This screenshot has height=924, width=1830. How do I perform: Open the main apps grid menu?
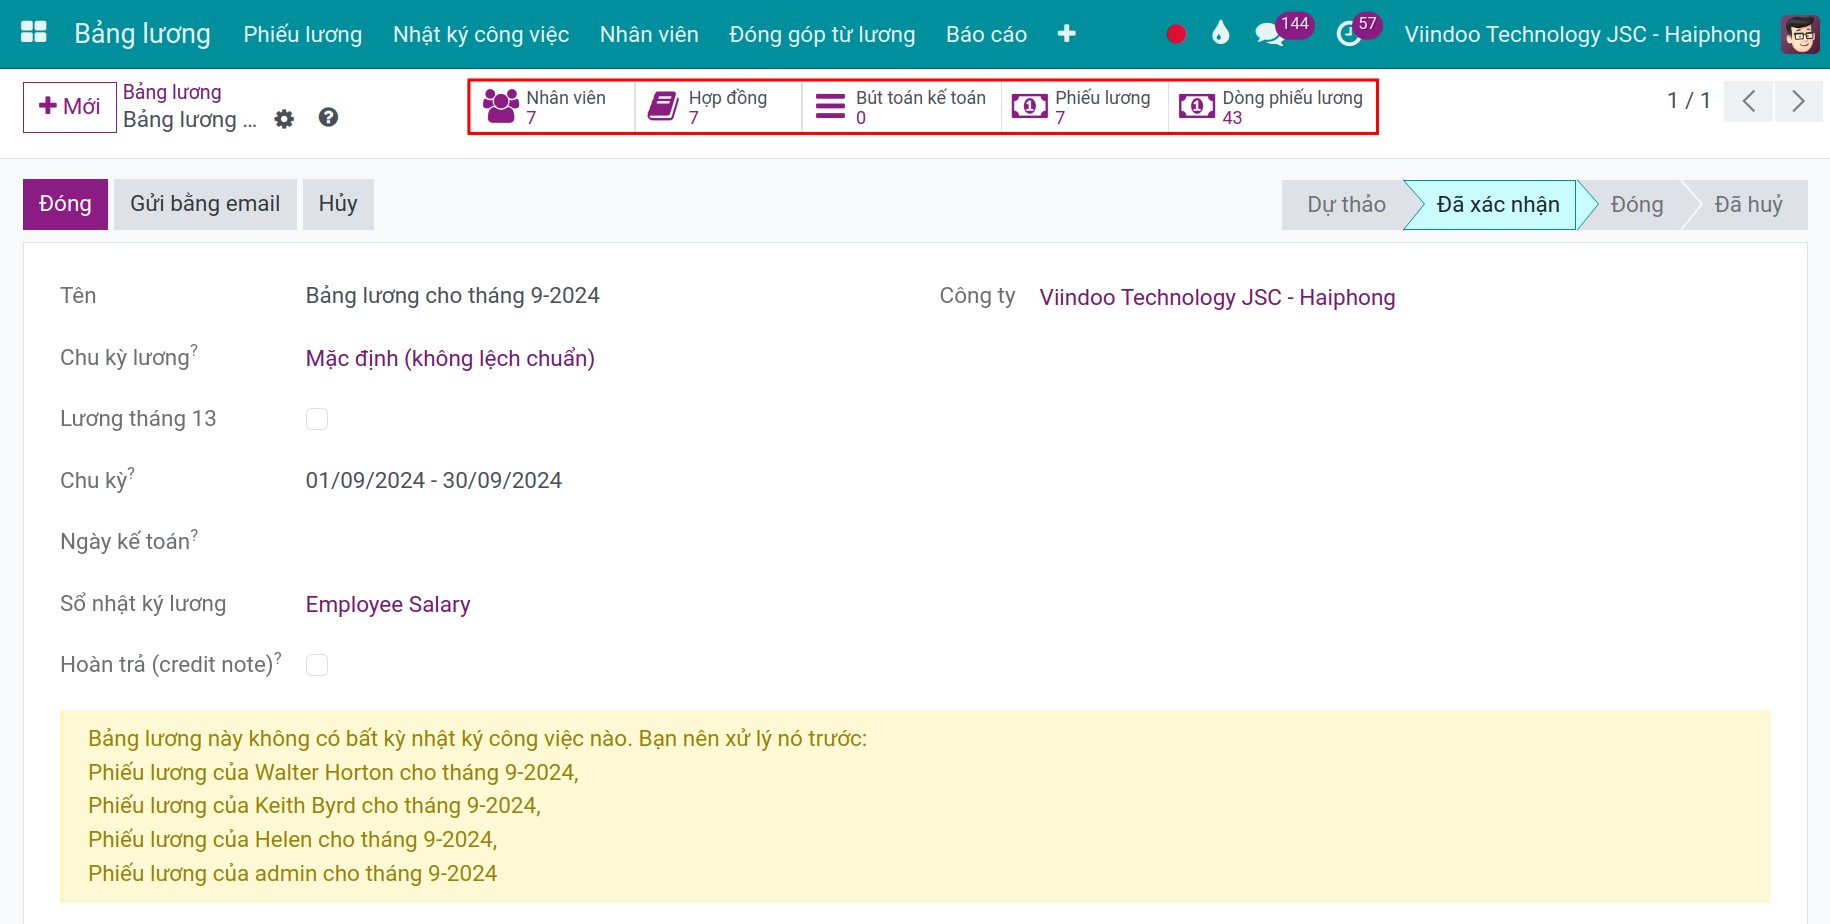[x=34, y=33]
